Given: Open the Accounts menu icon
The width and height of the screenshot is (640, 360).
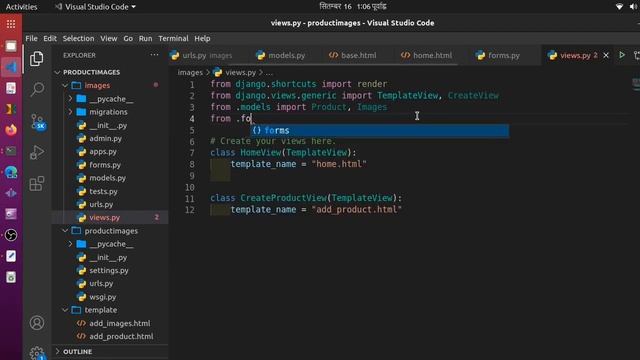Looking at the screenshot, I should tap(37, 323).
